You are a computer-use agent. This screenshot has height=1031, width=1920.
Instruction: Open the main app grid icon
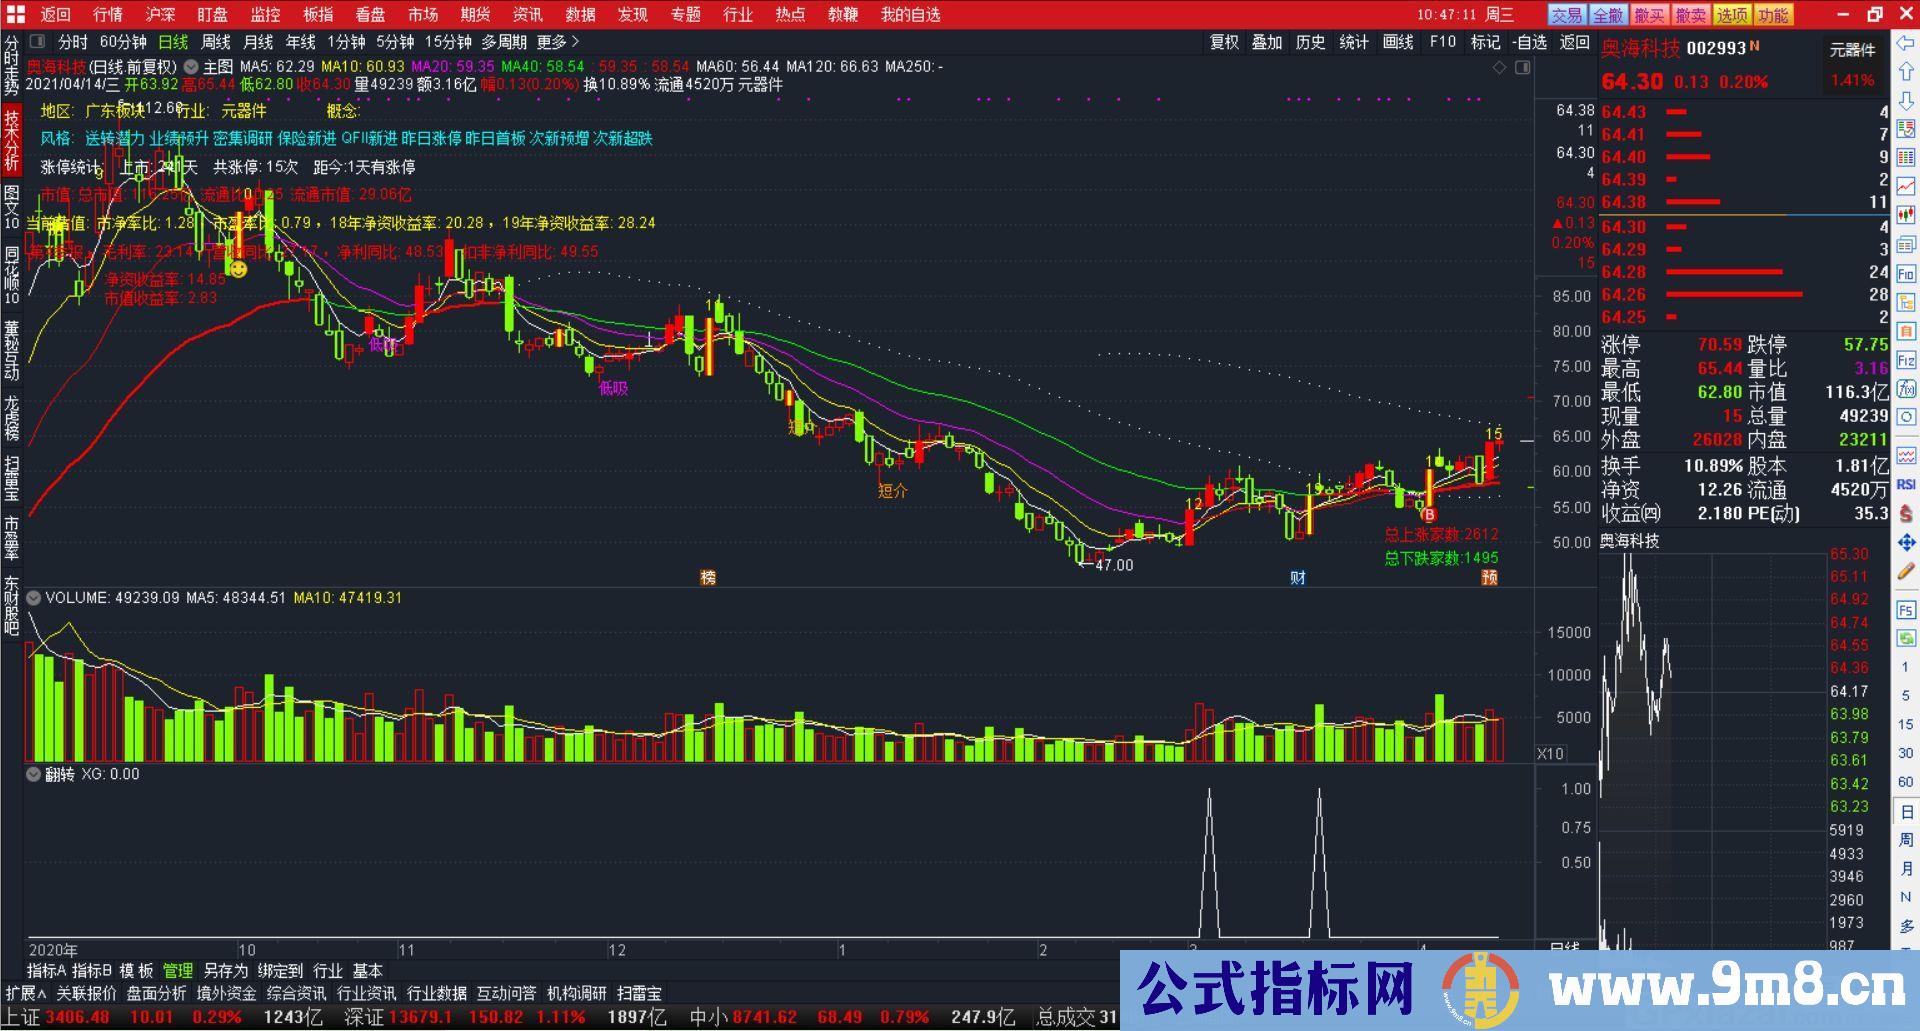click(x=15, y=14)
